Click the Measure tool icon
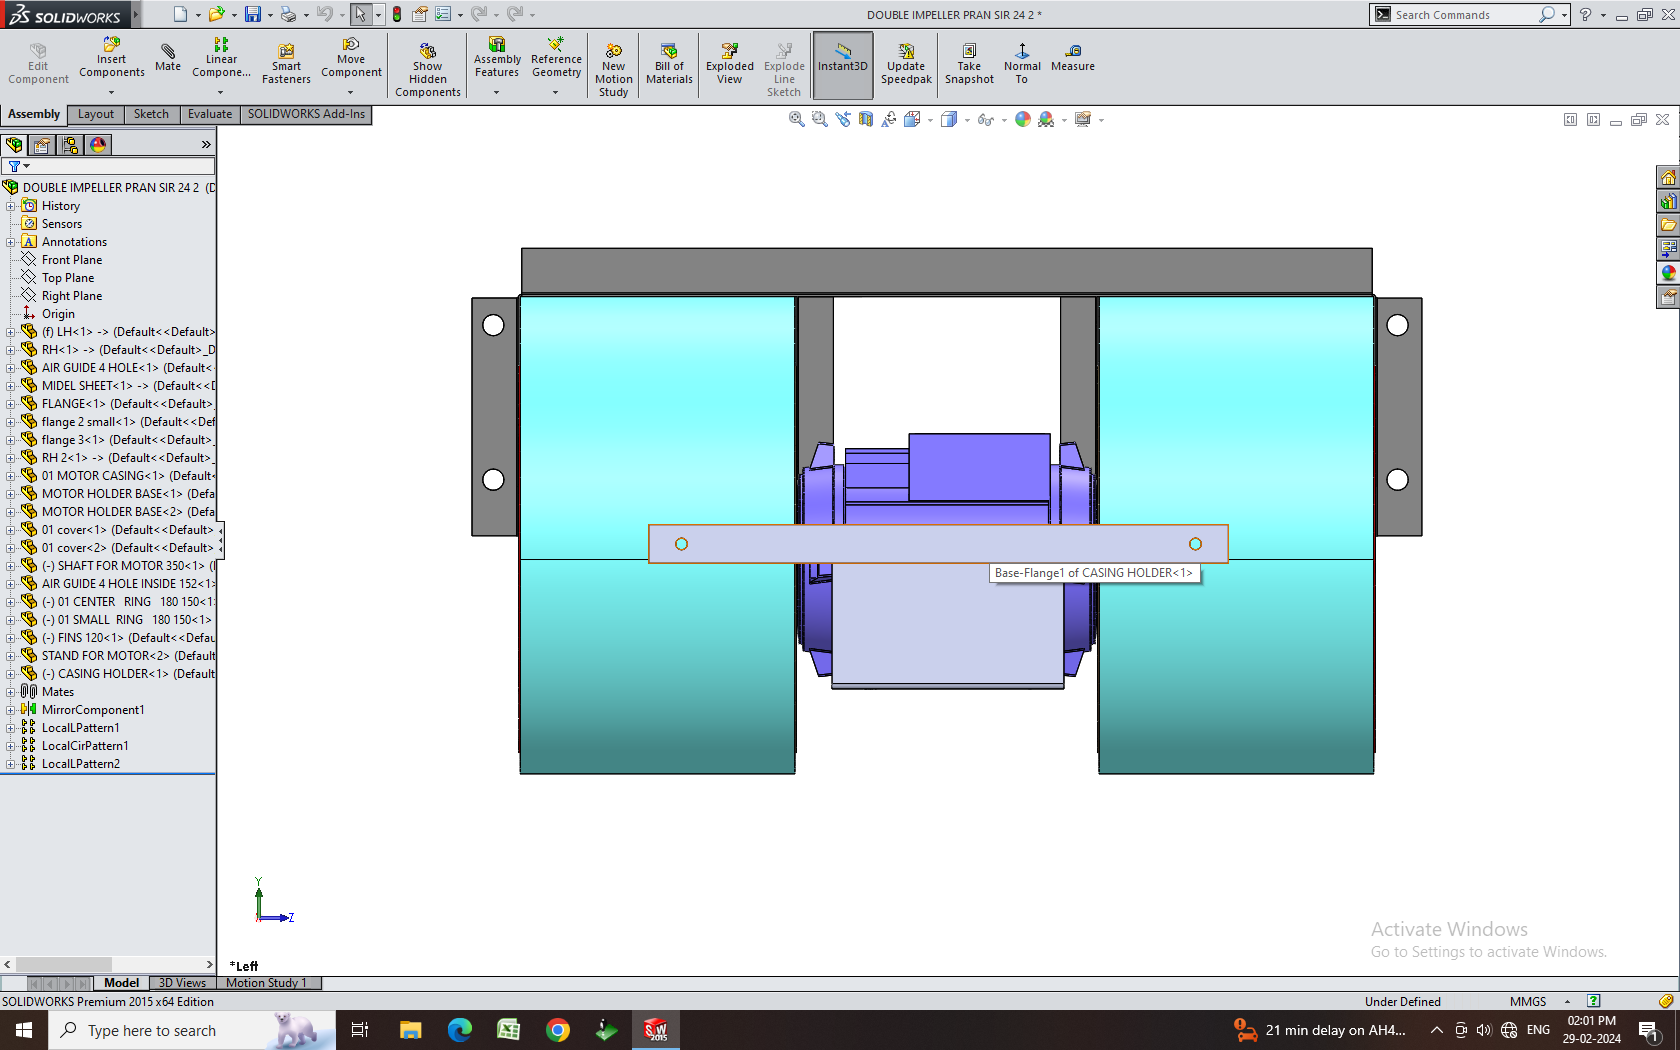The height and width of the screenshot is (1050, 1680). tap(1072, 58)
